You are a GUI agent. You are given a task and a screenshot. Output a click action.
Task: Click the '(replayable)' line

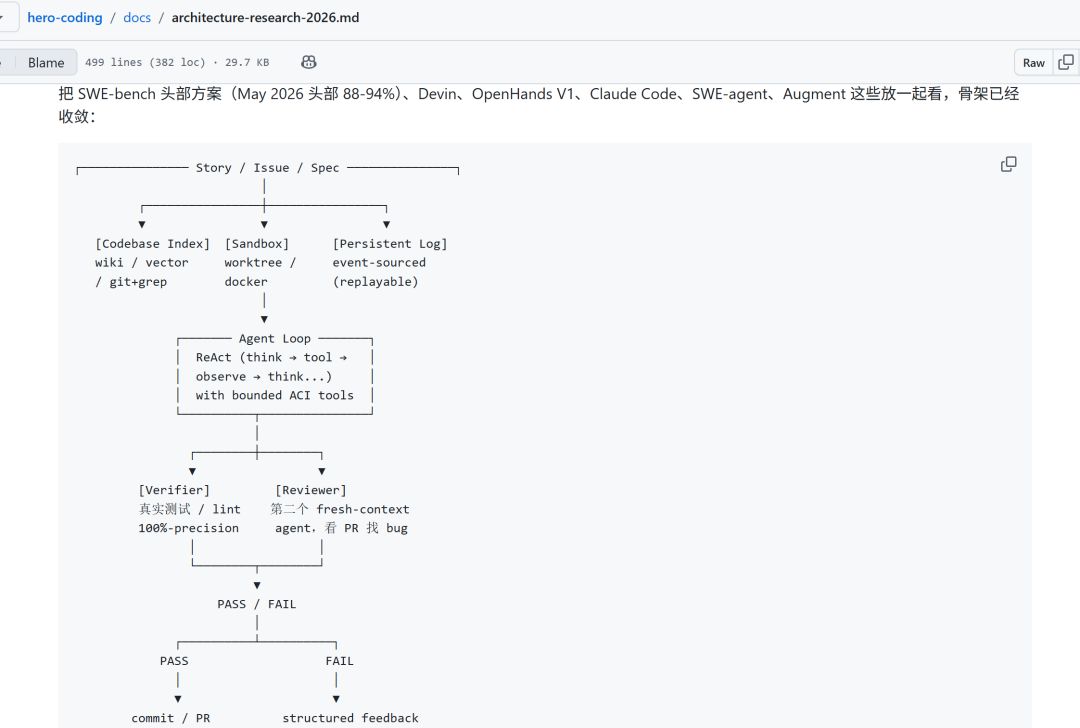(x=375, y=282)
